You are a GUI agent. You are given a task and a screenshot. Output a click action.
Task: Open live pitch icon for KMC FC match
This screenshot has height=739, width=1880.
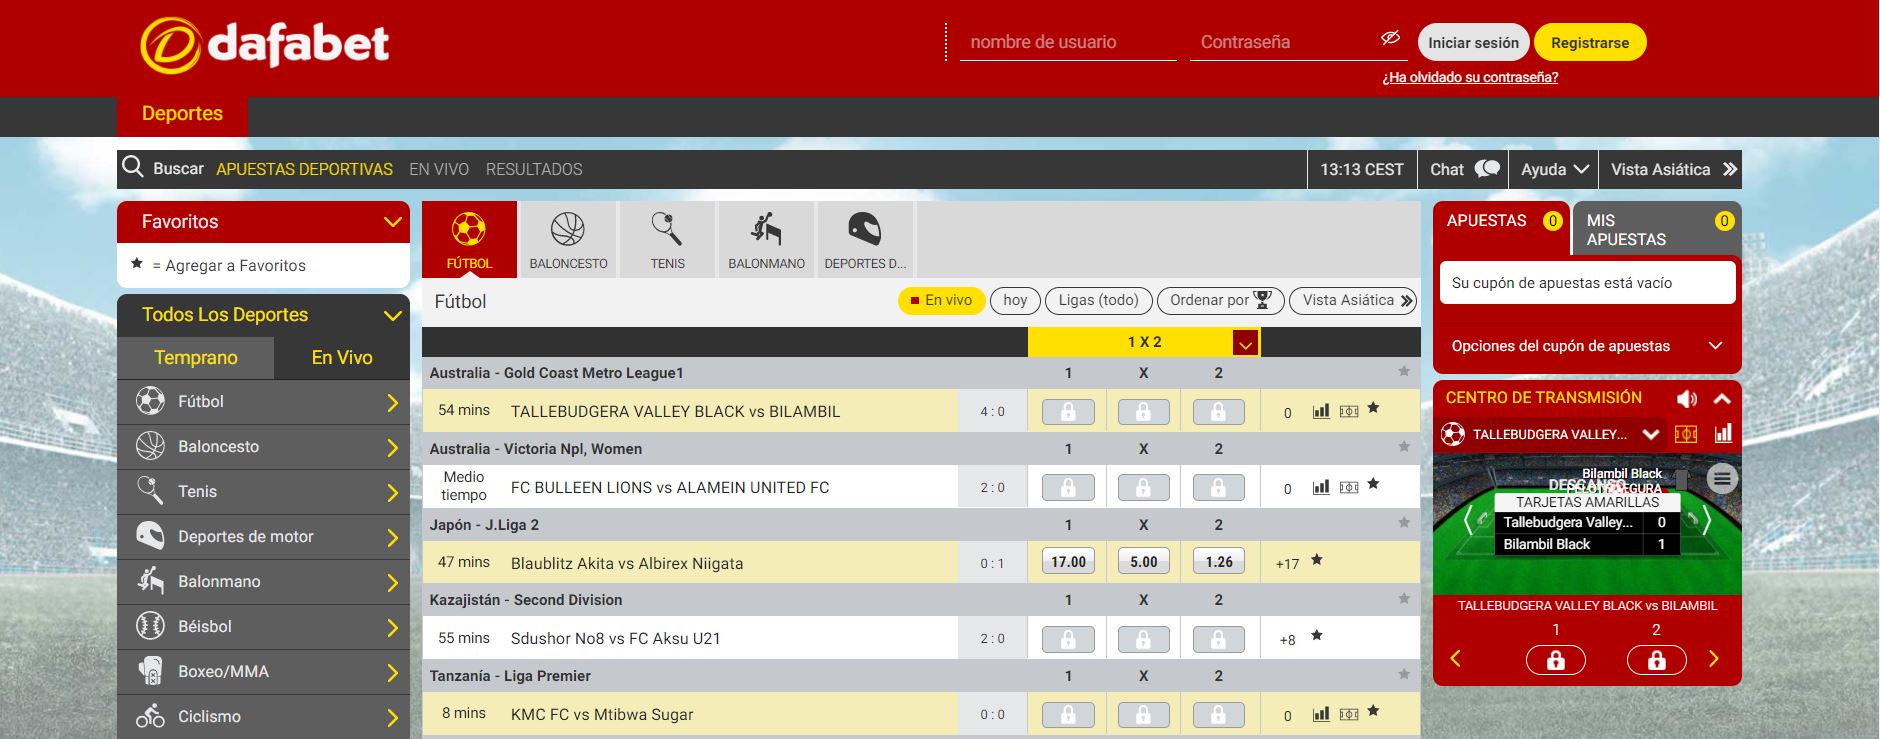tap(1349, 714)
